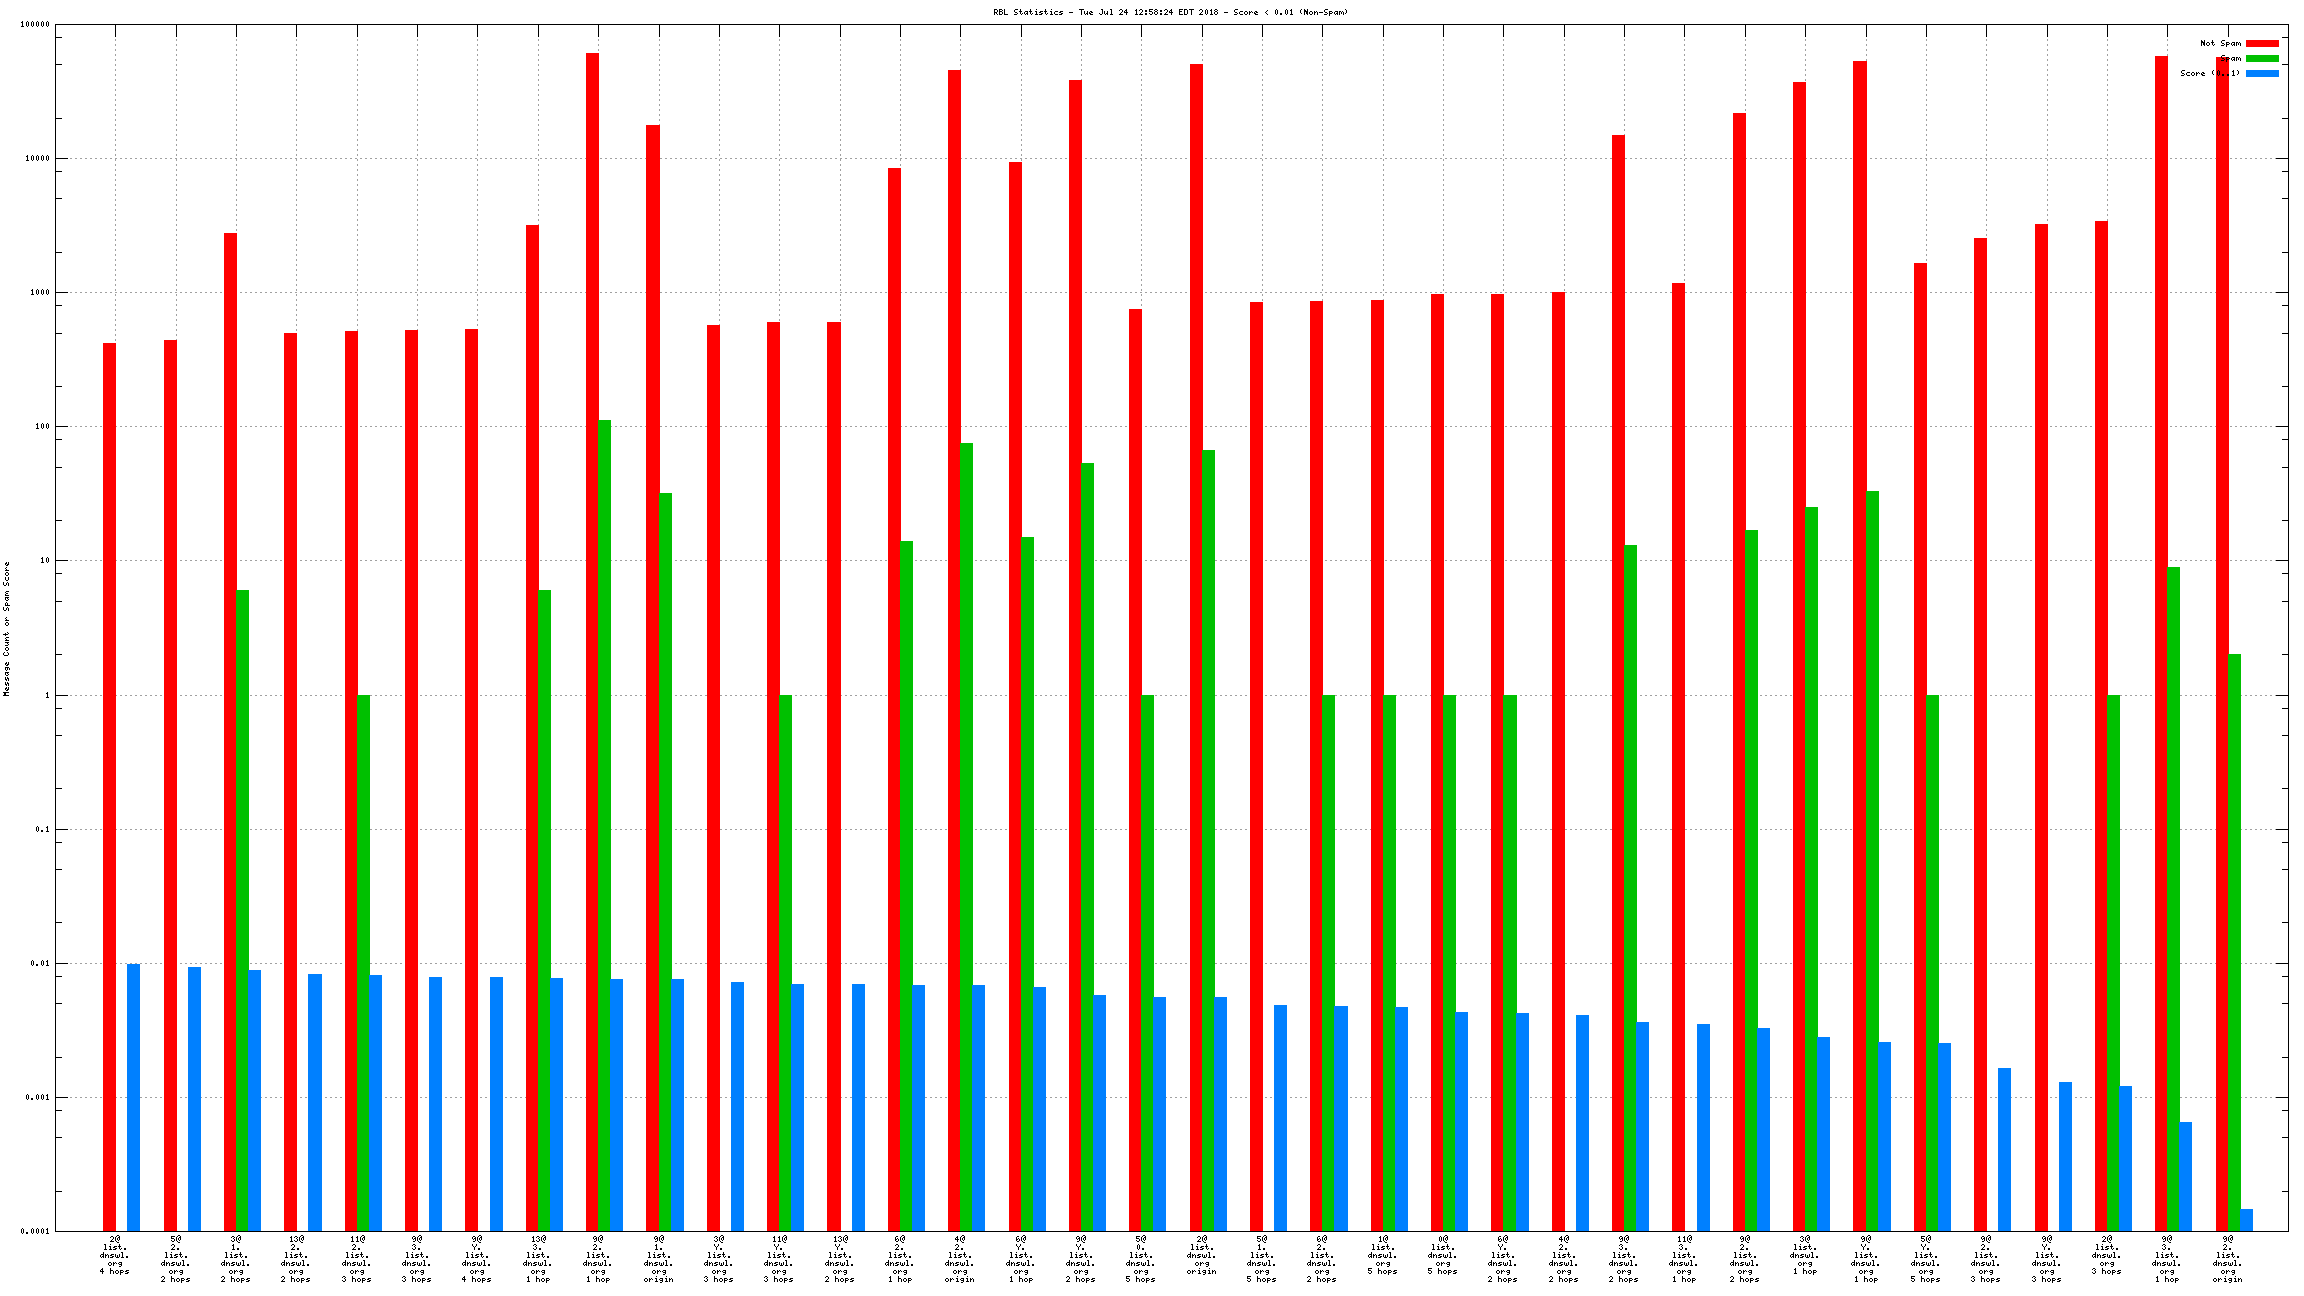Click the y-axis tick labeled 1
The image size is (2304, 1296).
click(x=45, y=695)
